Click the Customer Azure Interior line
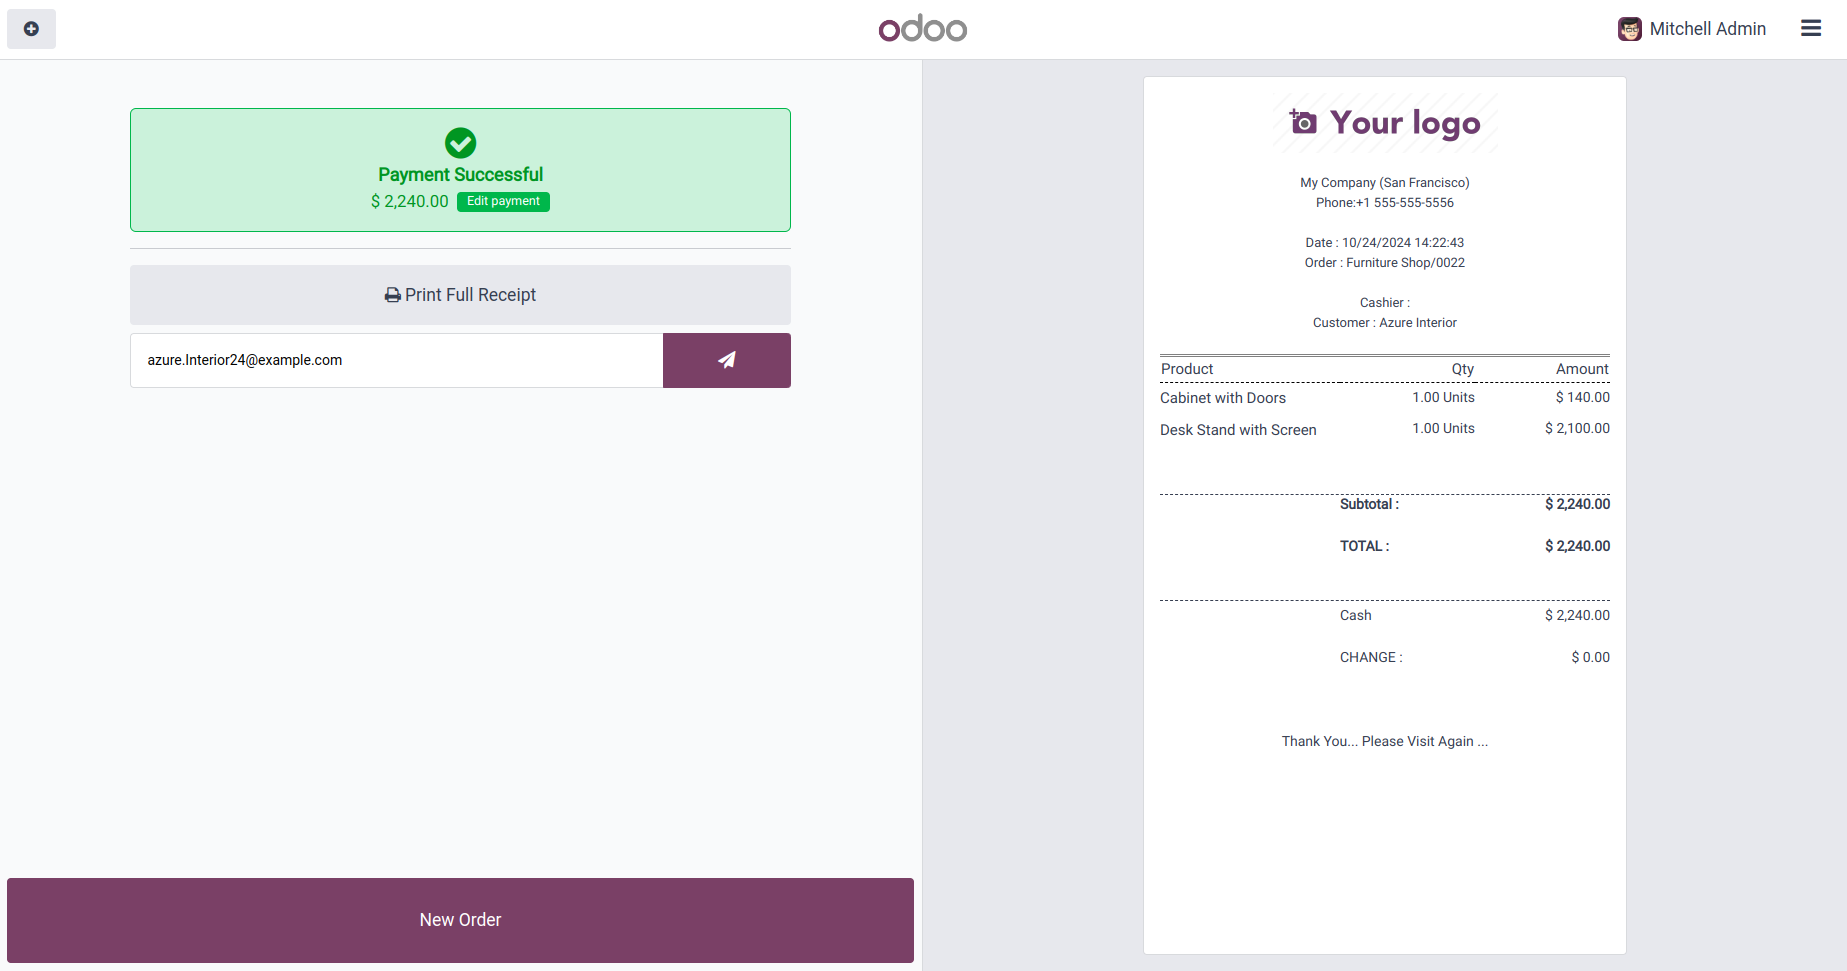Screen dimensions: 1847x971 click(1384, 323)
